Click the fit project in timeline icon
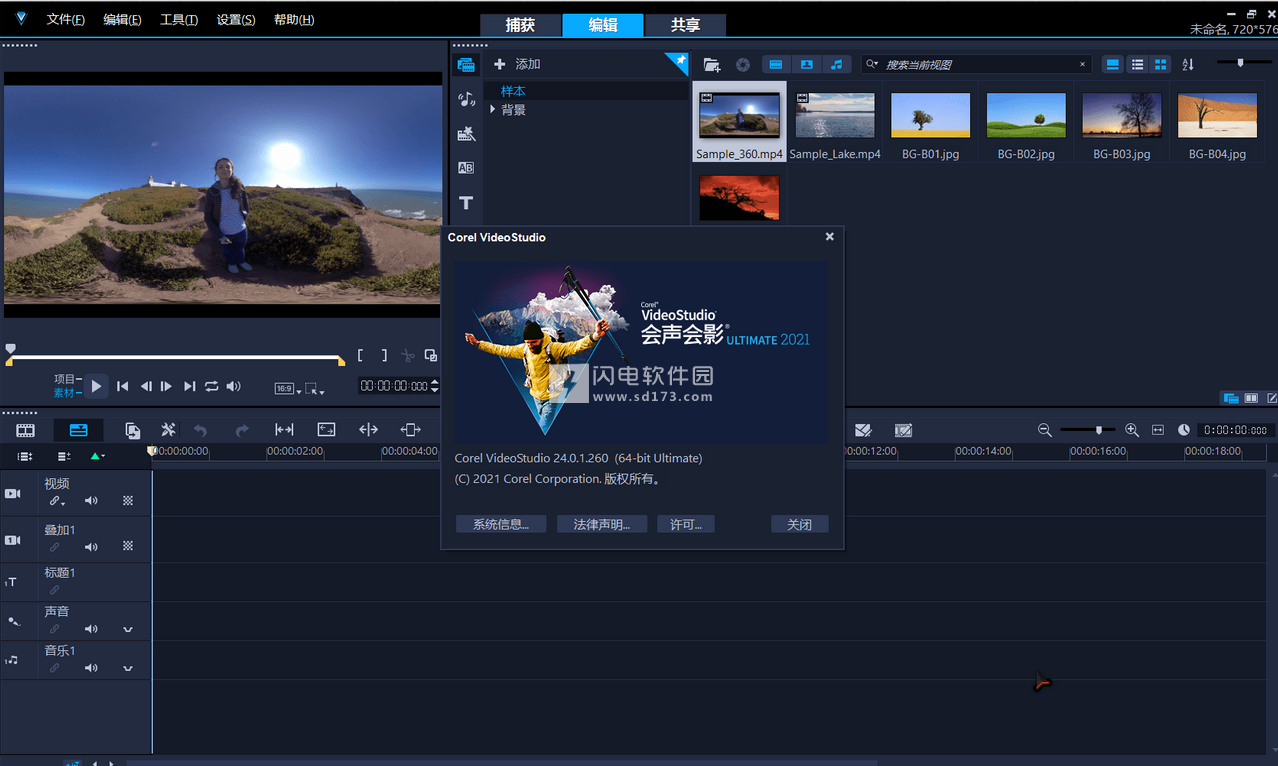Image resolution: width=1278 pixels, height=766 pixels. tap(1158, 430)
